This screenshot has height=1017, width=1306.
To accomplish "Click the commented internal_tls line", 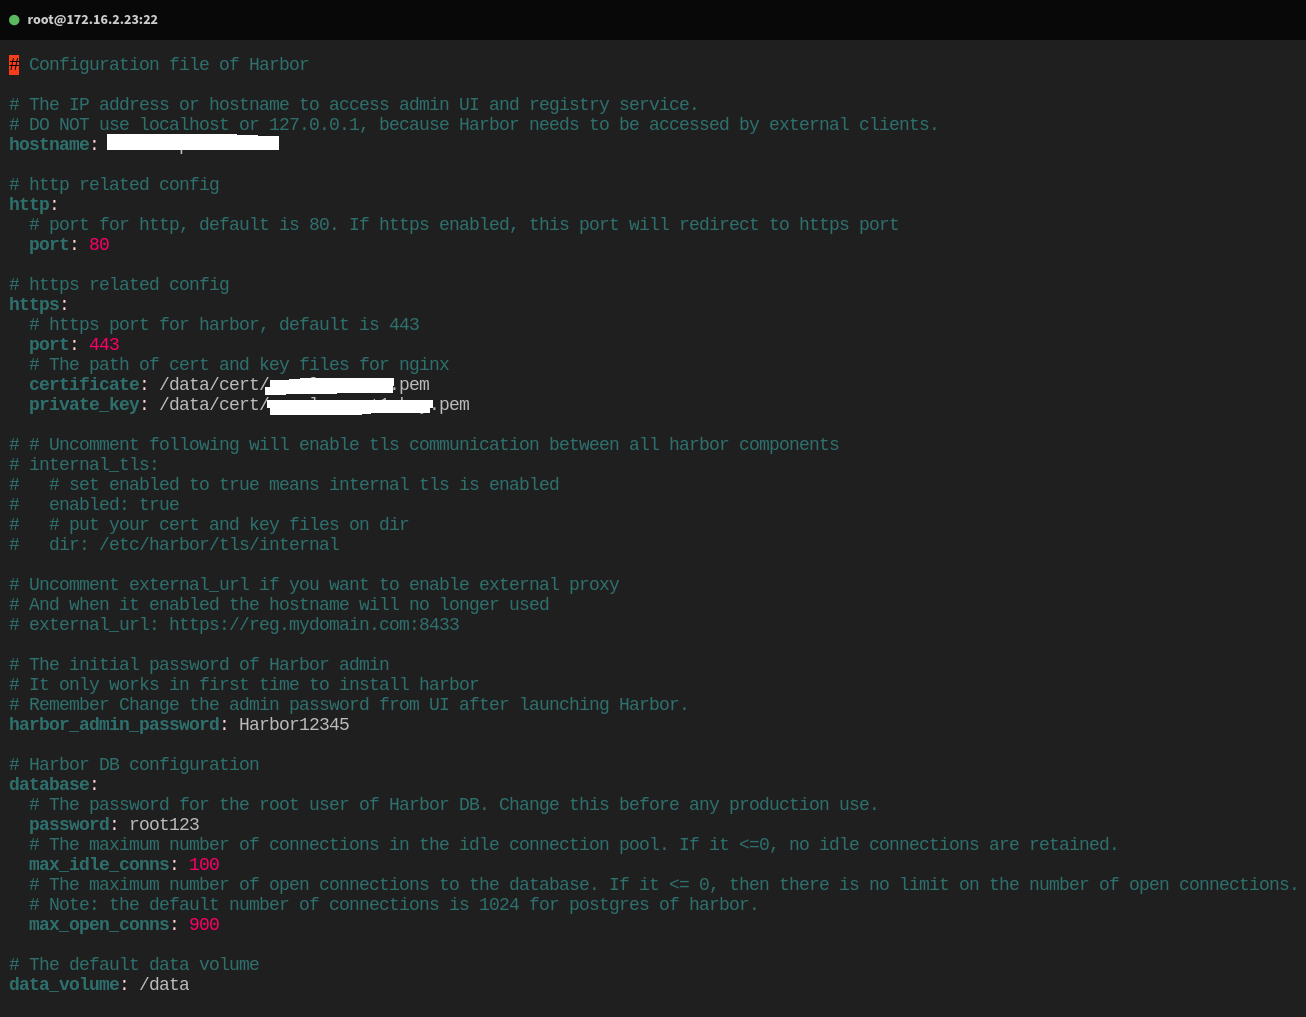I will (93, 465).
